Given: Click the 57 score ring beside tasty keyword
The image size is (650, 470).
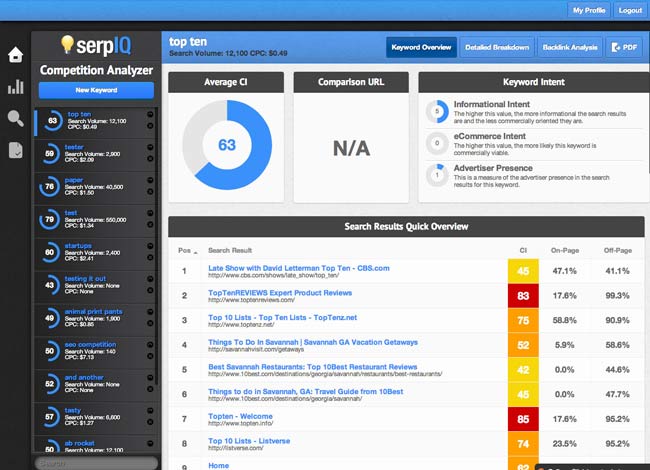Looking at the screenshot, I should [49, 417].
